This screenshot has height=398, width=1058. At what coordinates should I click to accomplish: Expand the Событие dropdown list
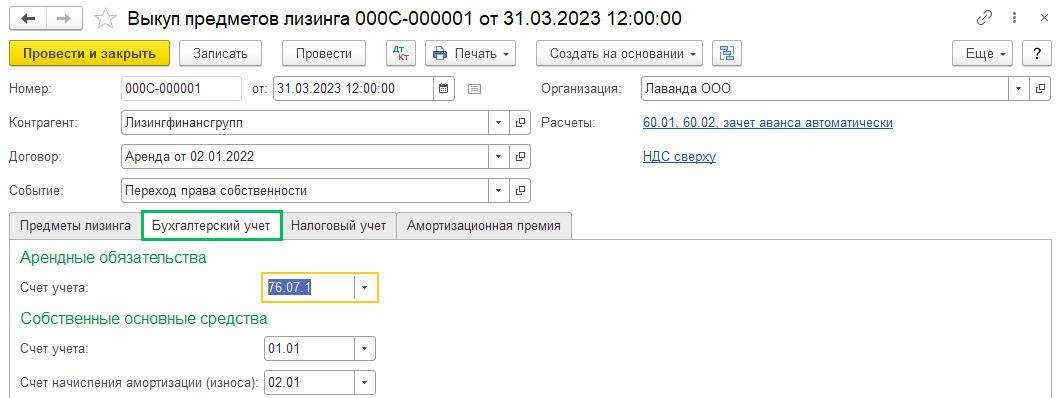click(499, 190)
